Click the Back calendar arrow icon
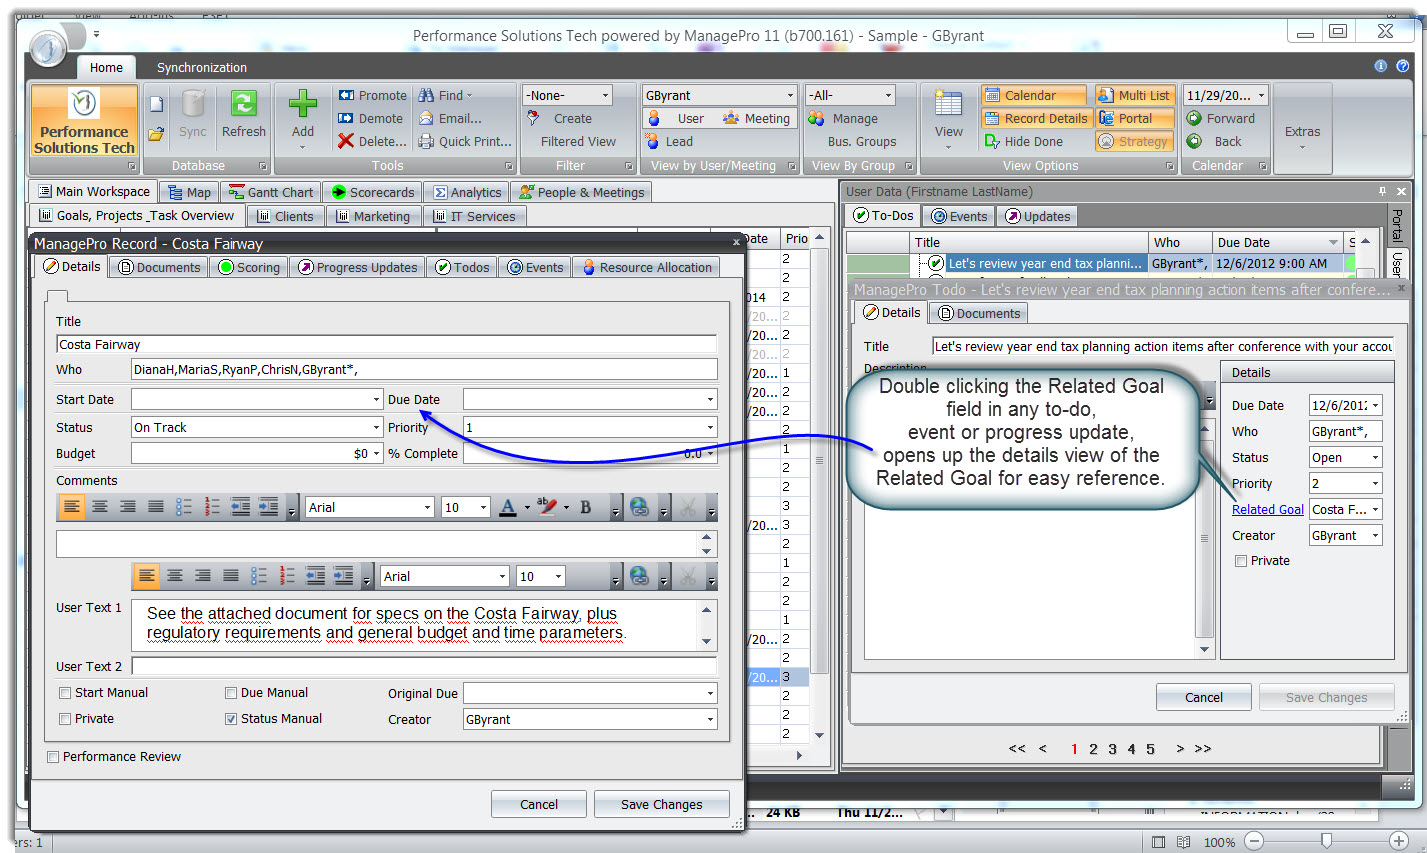 tap(1194, 141)
